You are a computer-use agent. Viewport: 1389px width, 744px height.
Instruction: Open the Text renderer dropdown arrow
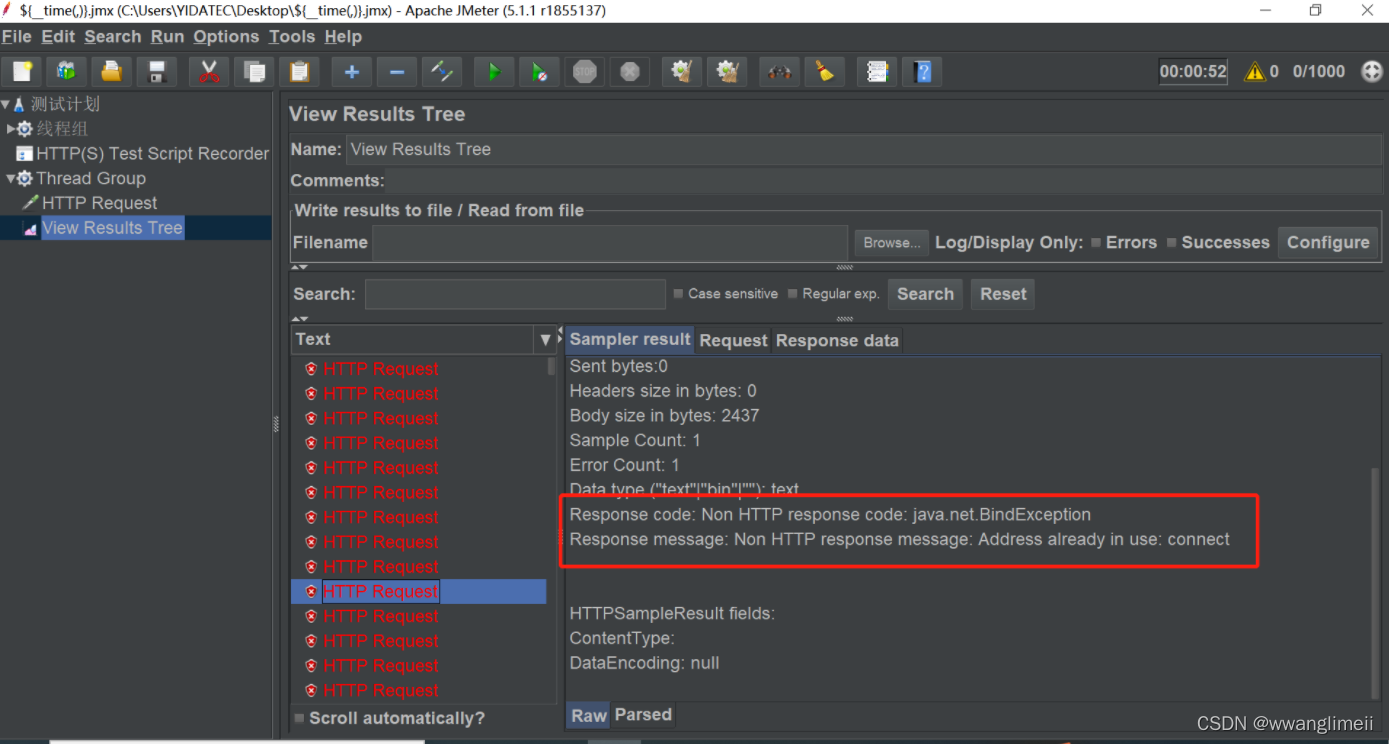point(545,339)
